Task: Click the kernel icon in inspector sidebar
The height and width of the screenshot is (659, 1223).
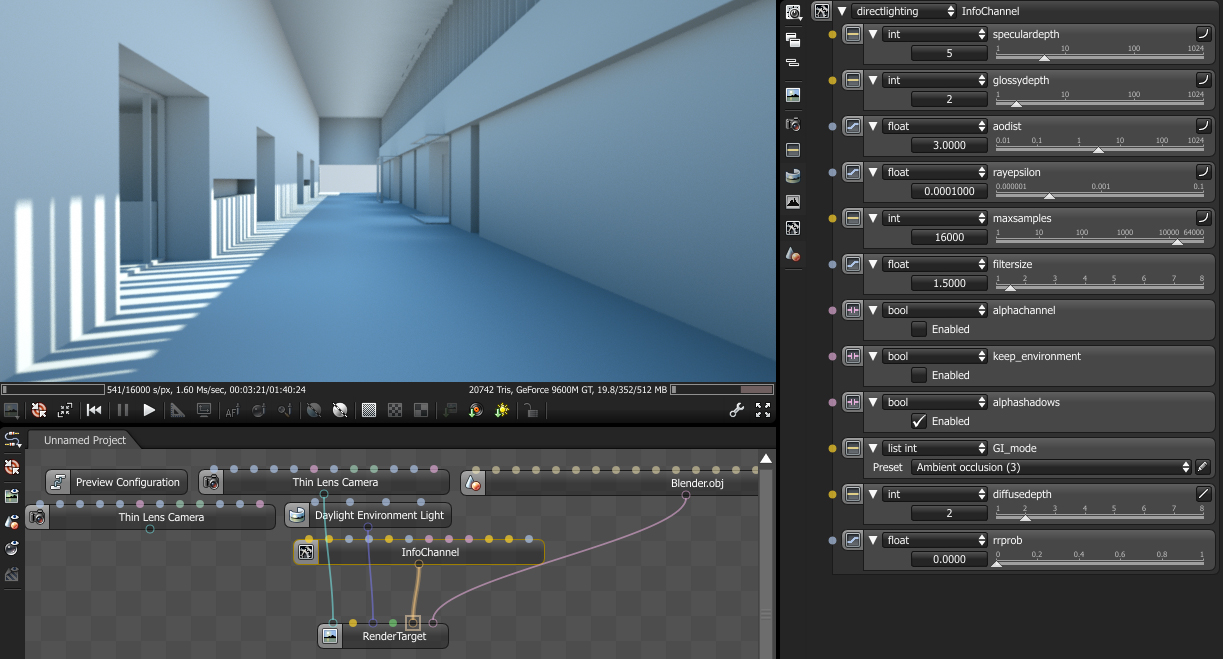Action: pos(793,228)
